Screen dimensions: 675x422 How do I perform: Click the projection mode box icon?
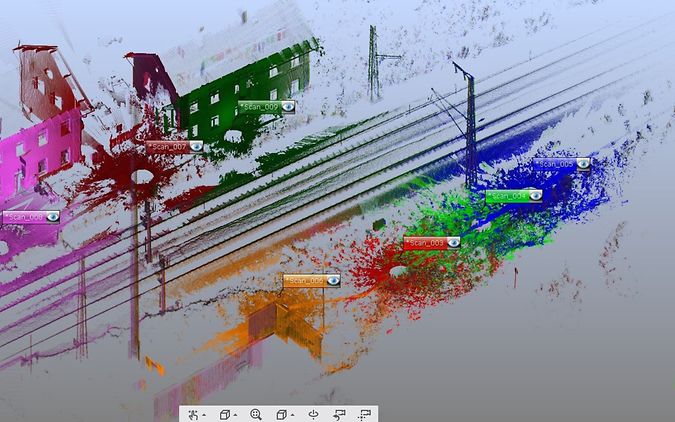(x=282, y=414)
